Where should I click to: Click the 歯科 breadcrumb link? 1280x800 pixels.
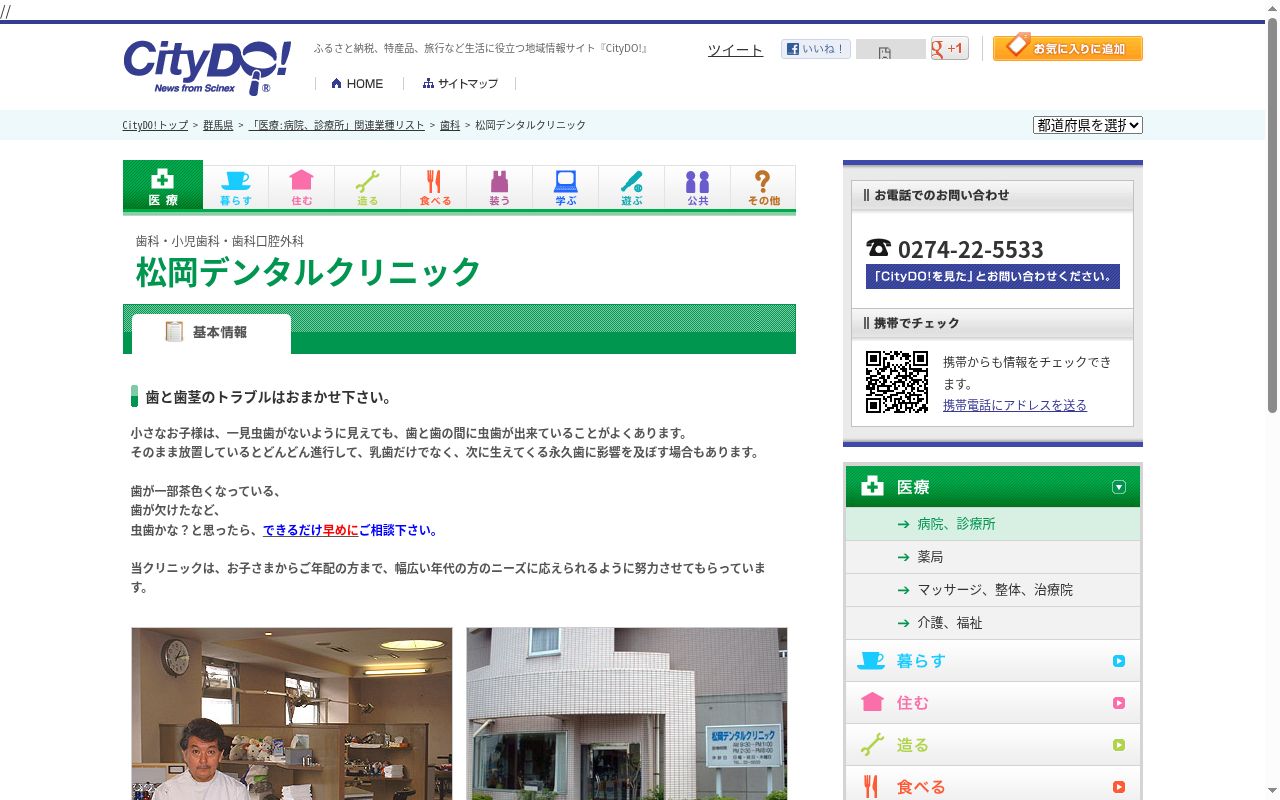[450, 125]
